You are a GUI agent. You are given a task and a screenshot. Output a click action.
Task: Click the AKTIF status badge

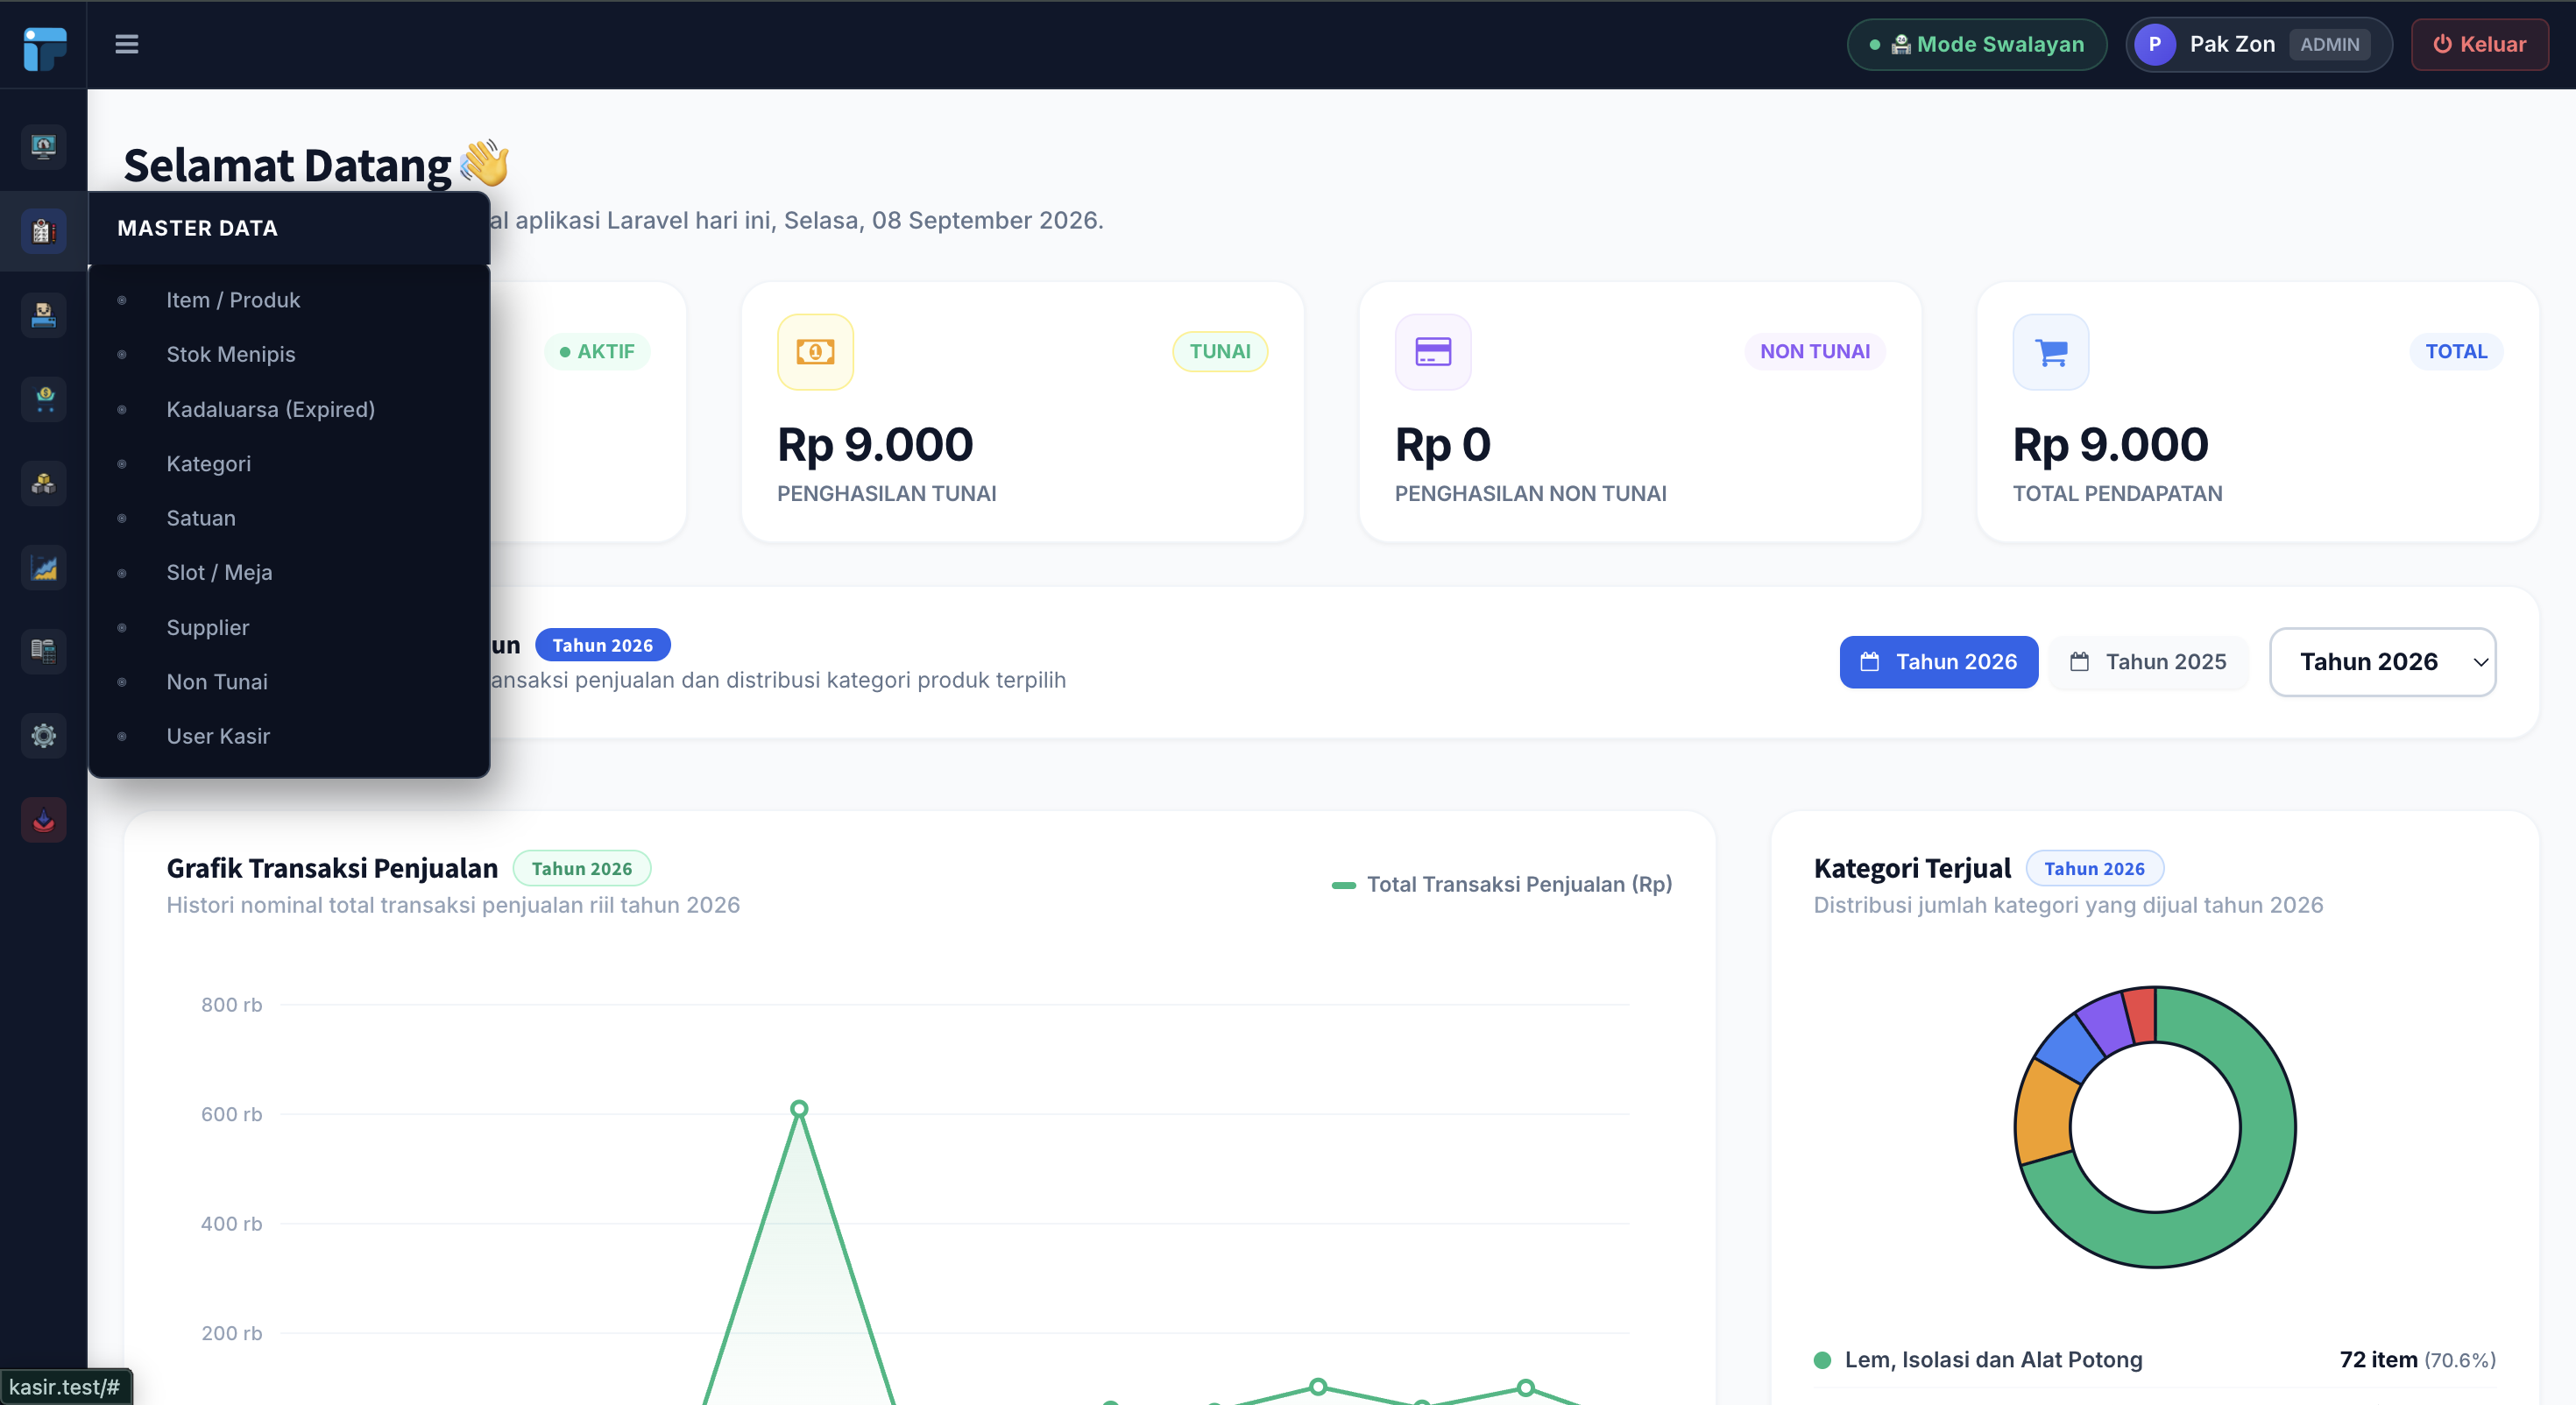point(597,351)
